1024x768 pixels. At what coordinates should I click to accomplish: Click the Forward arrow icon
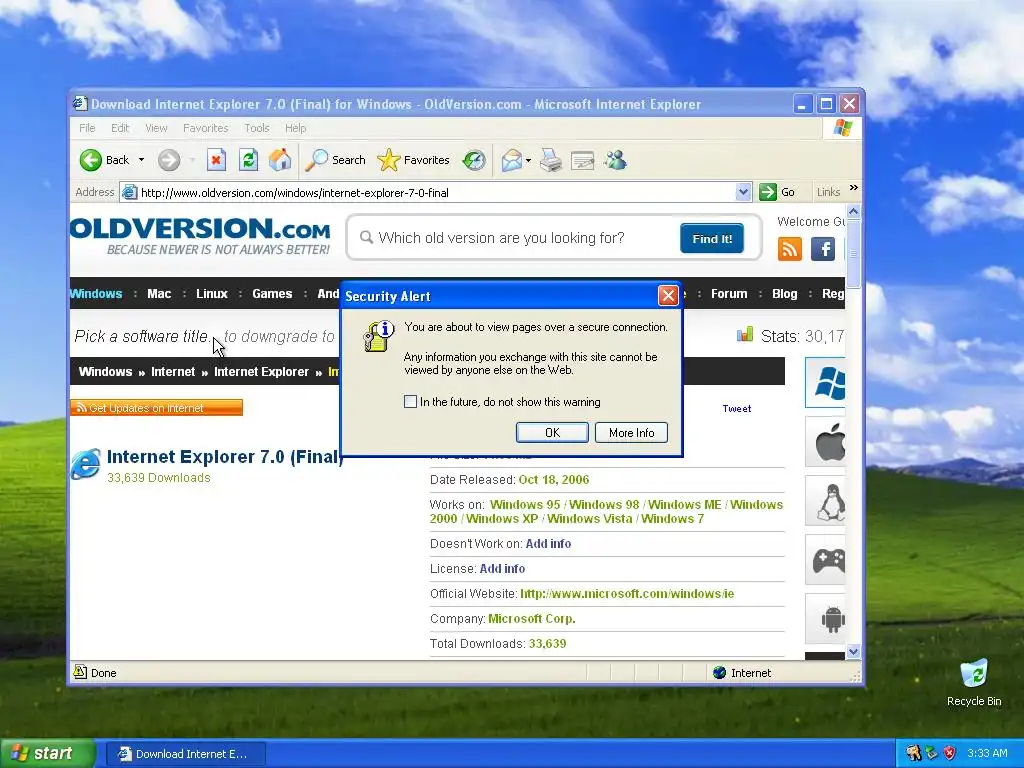[169, 160]
